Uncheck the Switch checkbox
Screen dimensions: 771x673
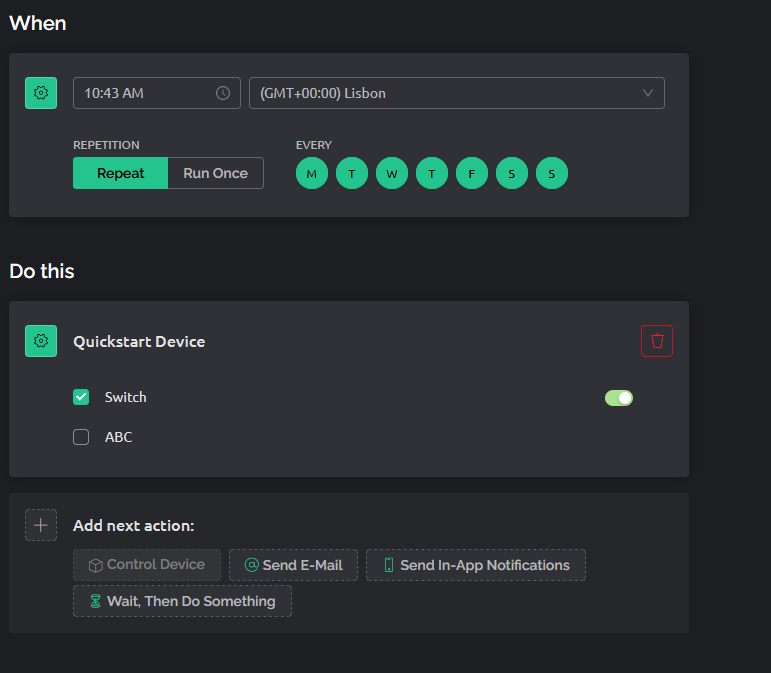tap(81, 397)
